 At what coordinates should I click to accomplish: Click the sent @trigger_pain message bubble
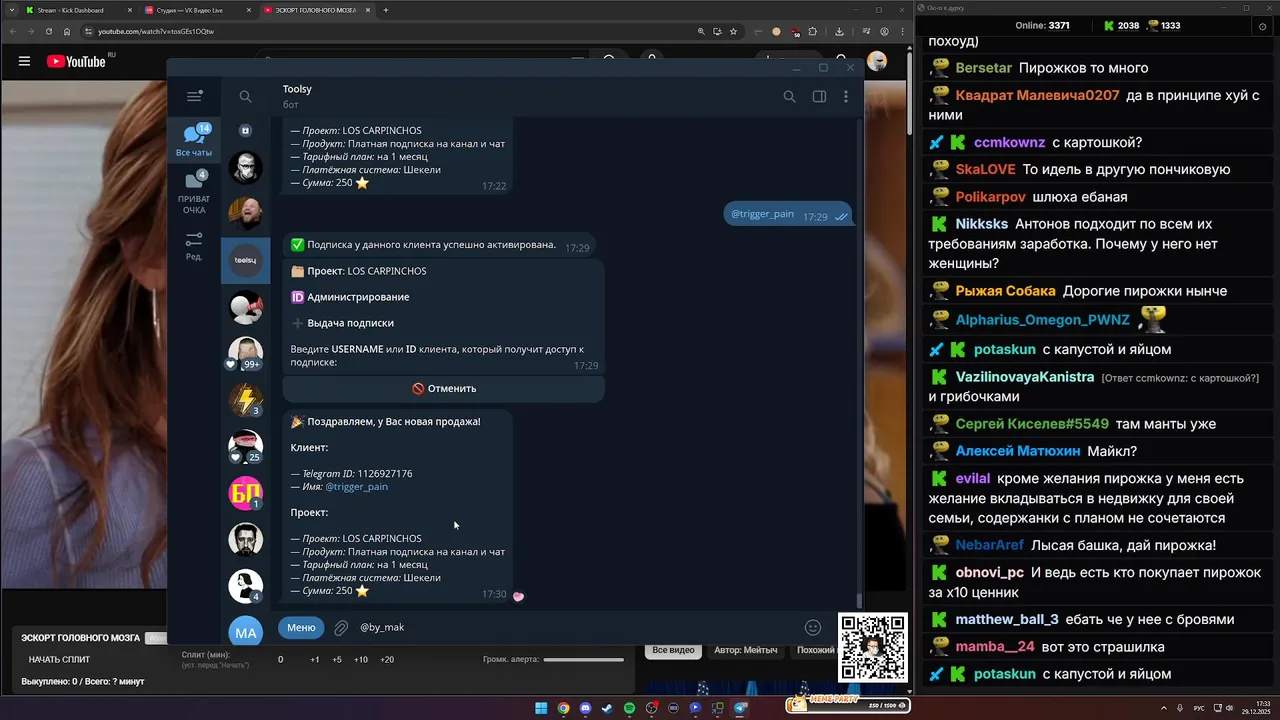coord(787,214)
